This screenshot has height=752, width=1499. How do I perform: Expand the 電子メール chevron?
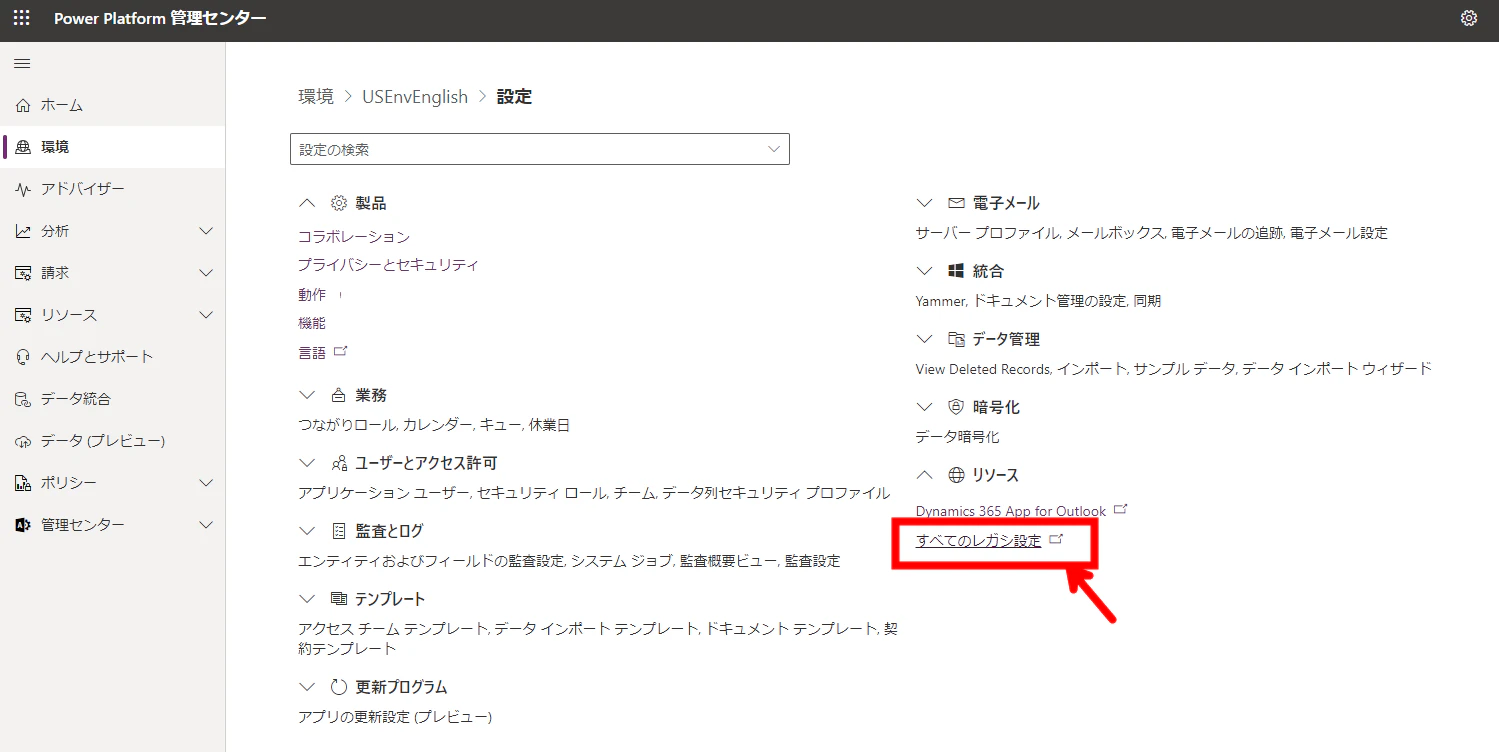pyautogui.click(x=925, y=203)
